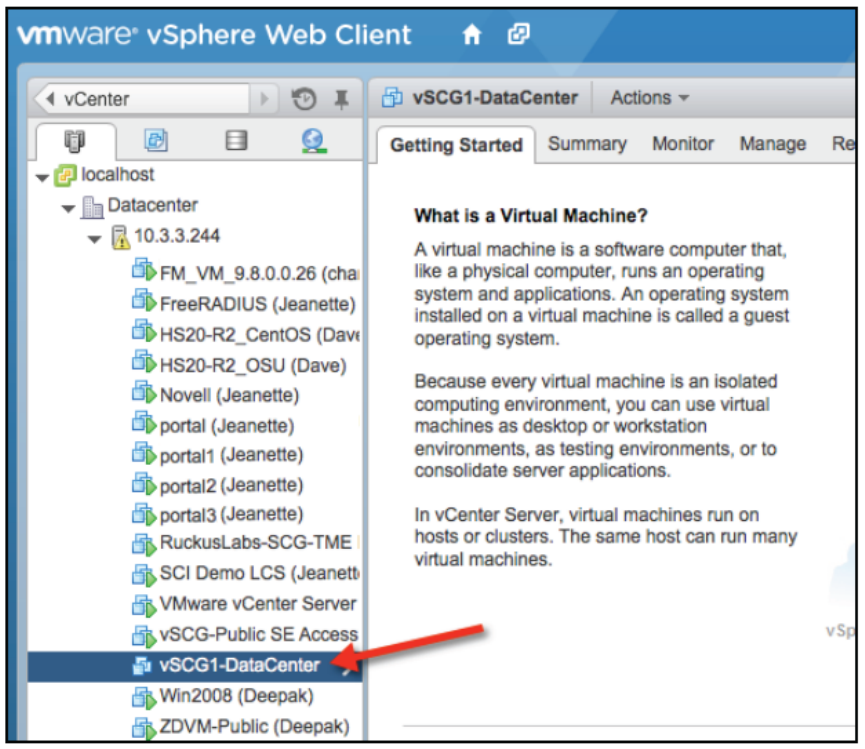
Task: Click the vCenter breadcrumb label
Action: (x=97, y=99)
